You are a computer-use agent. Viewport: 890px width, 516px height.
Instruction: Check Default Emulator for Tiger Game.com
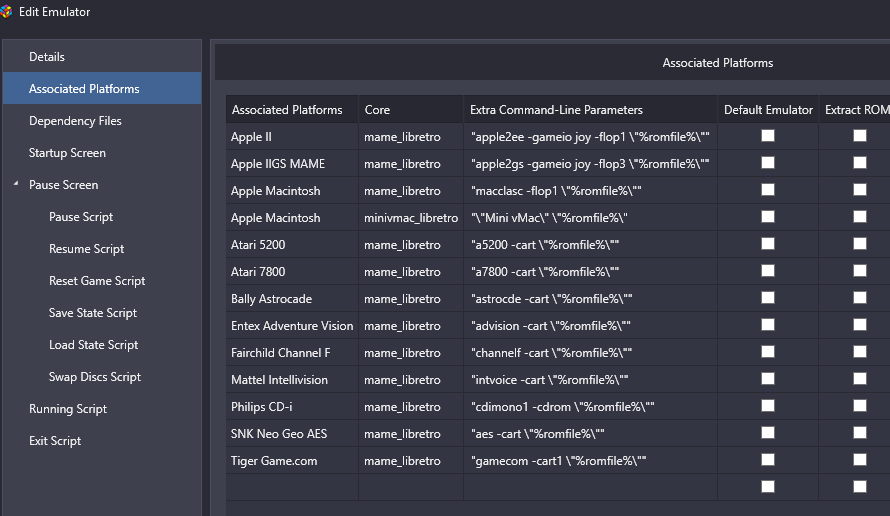click(768, 460)
